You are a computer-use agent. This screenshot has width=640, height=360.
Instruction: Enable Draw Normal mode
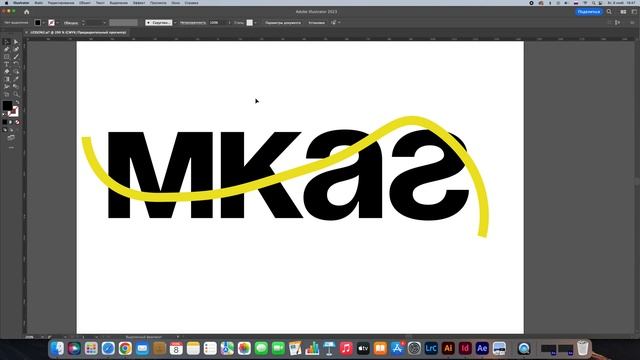click(5, 129)
